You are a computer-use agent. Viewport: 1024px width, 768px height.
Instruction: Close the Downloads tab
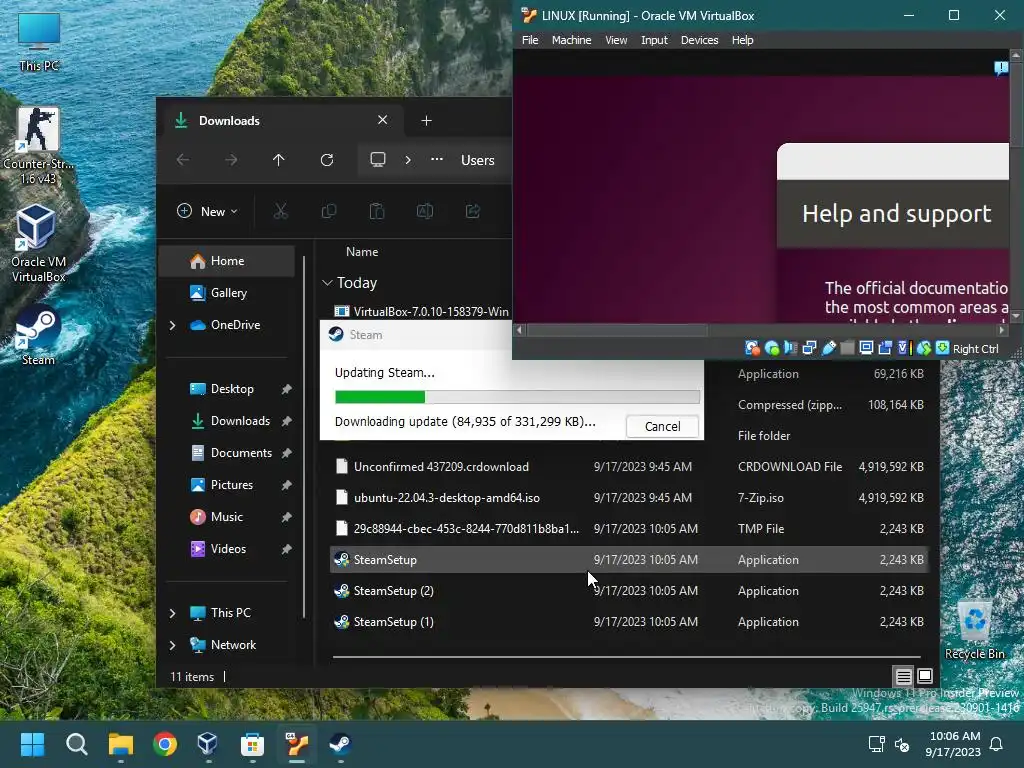click(x=383, y=120)
